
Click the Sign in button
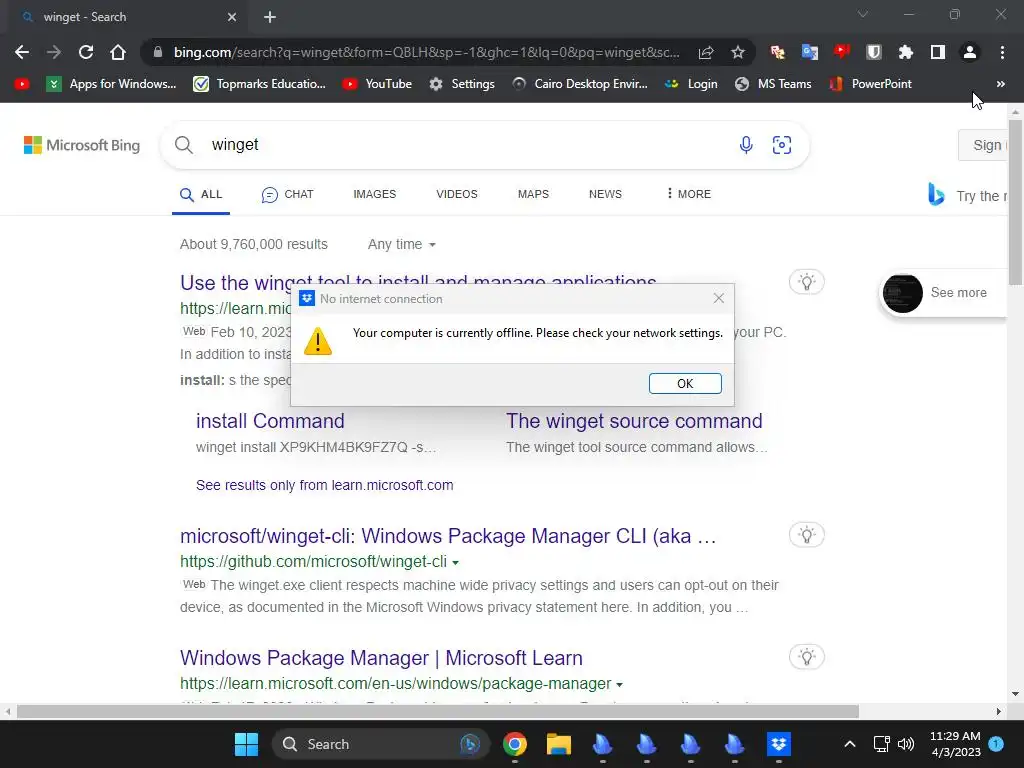(x=983, y=145)
